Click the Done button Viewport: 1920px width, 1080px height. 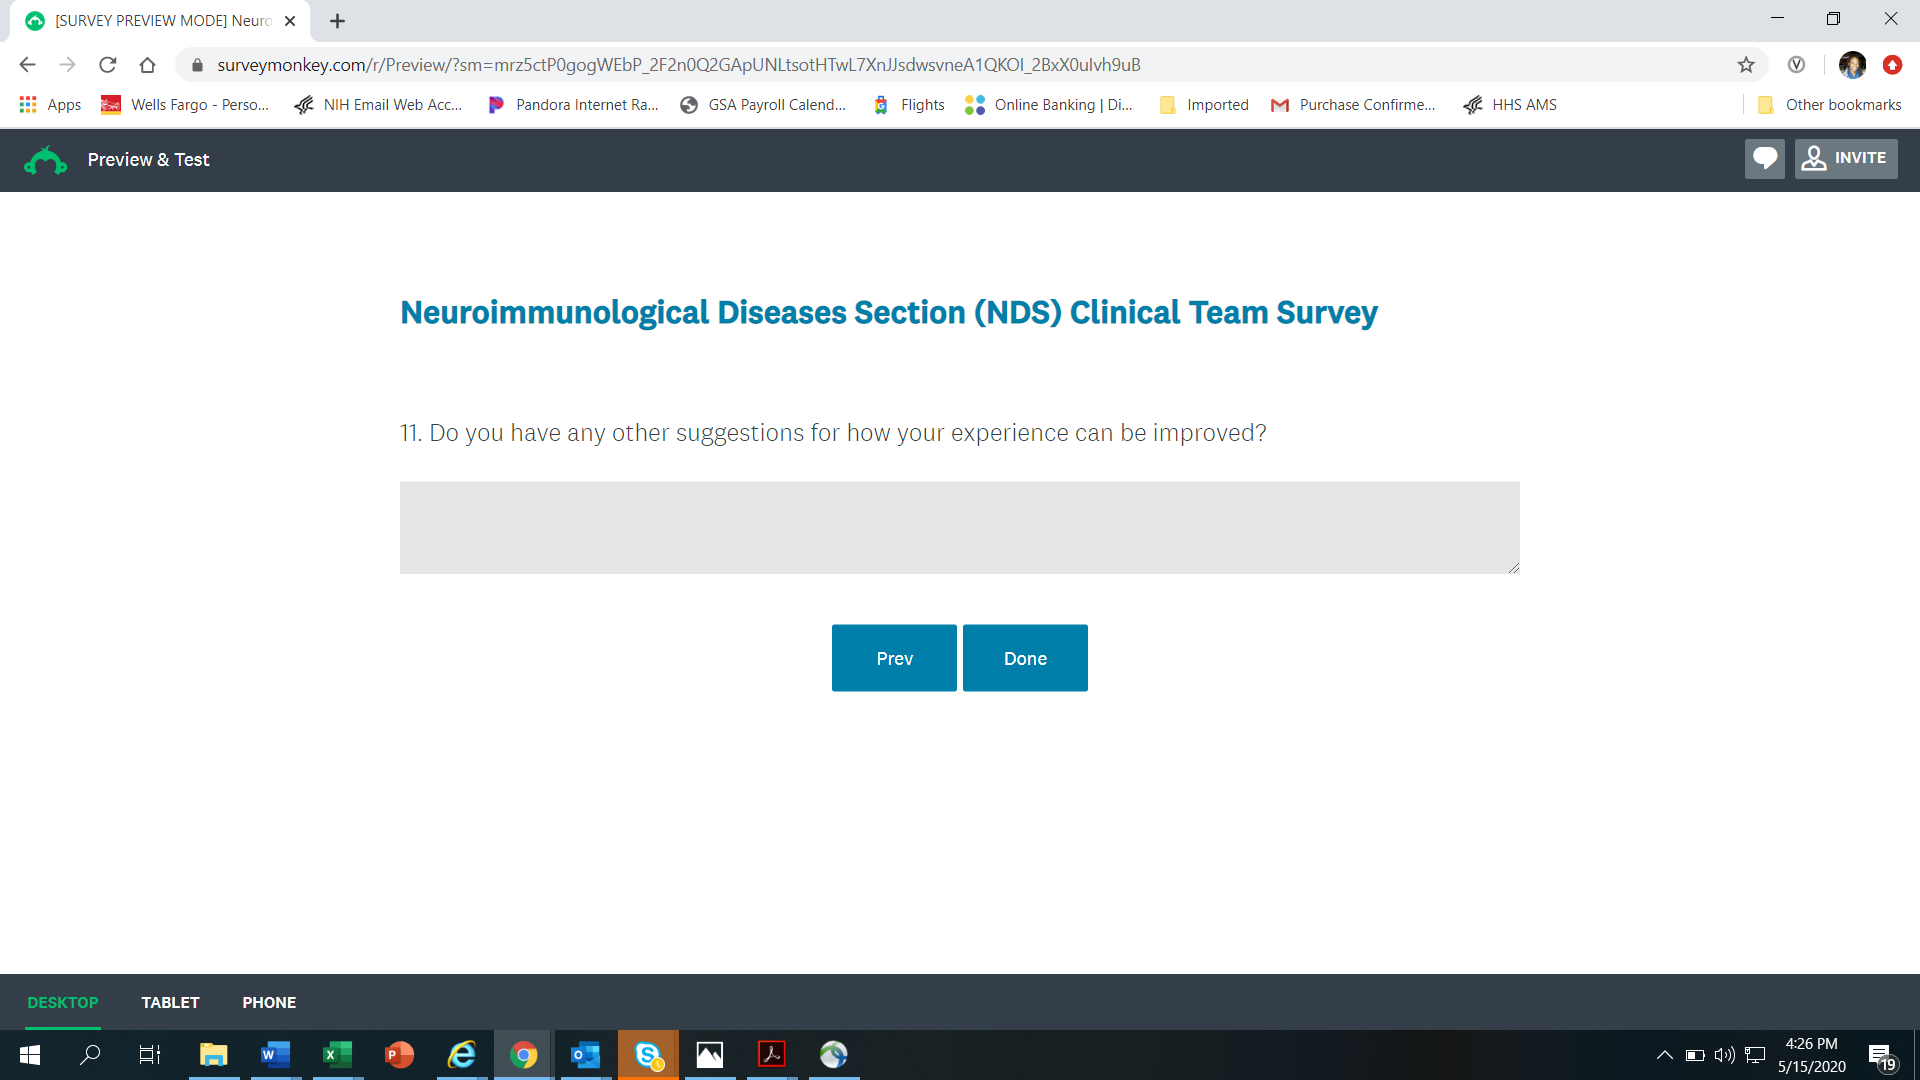tap(1025, 658)
